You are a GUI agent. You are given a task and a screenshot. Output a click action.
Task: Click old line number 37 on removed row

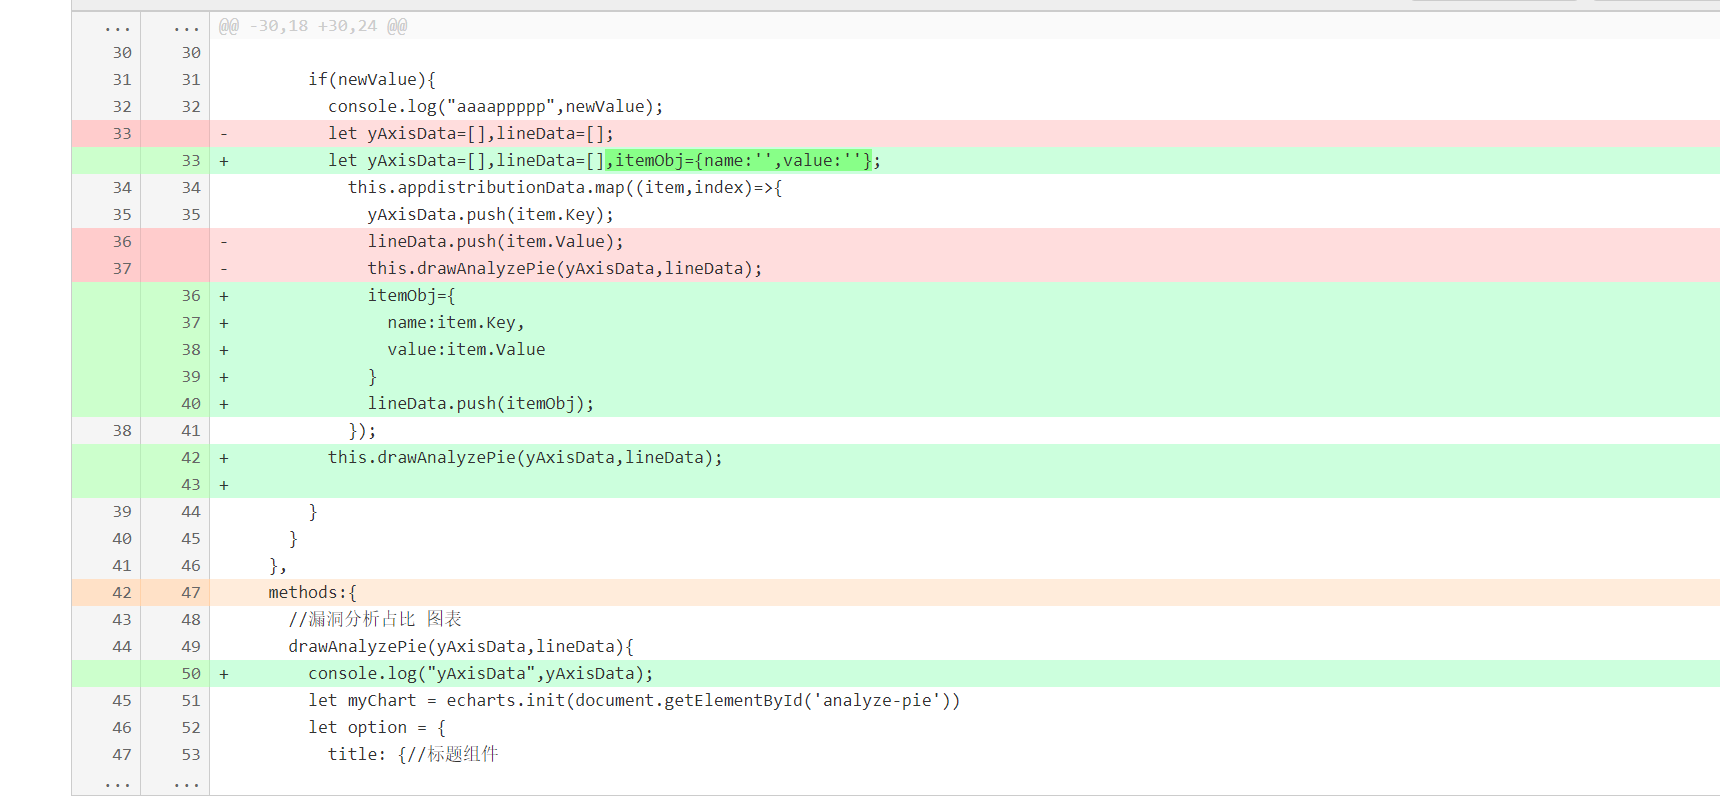[x=122, y=268]
